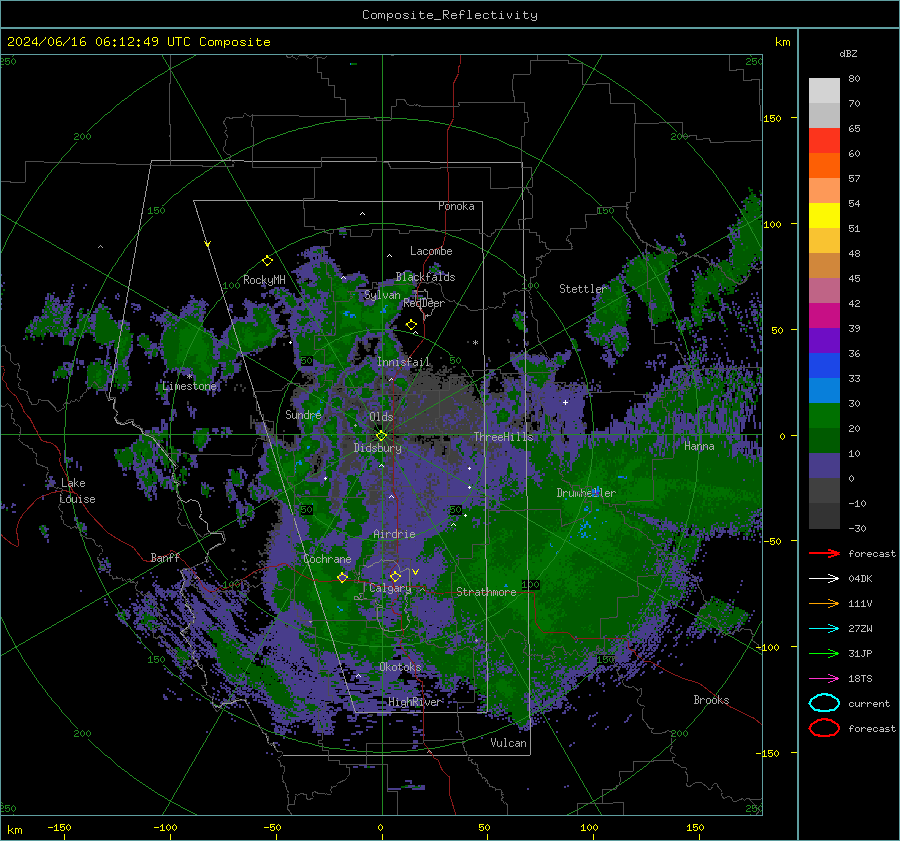Click the Strathmore town label
The height and width of the screenshot is (841, 900).
(x=486, y=592)
